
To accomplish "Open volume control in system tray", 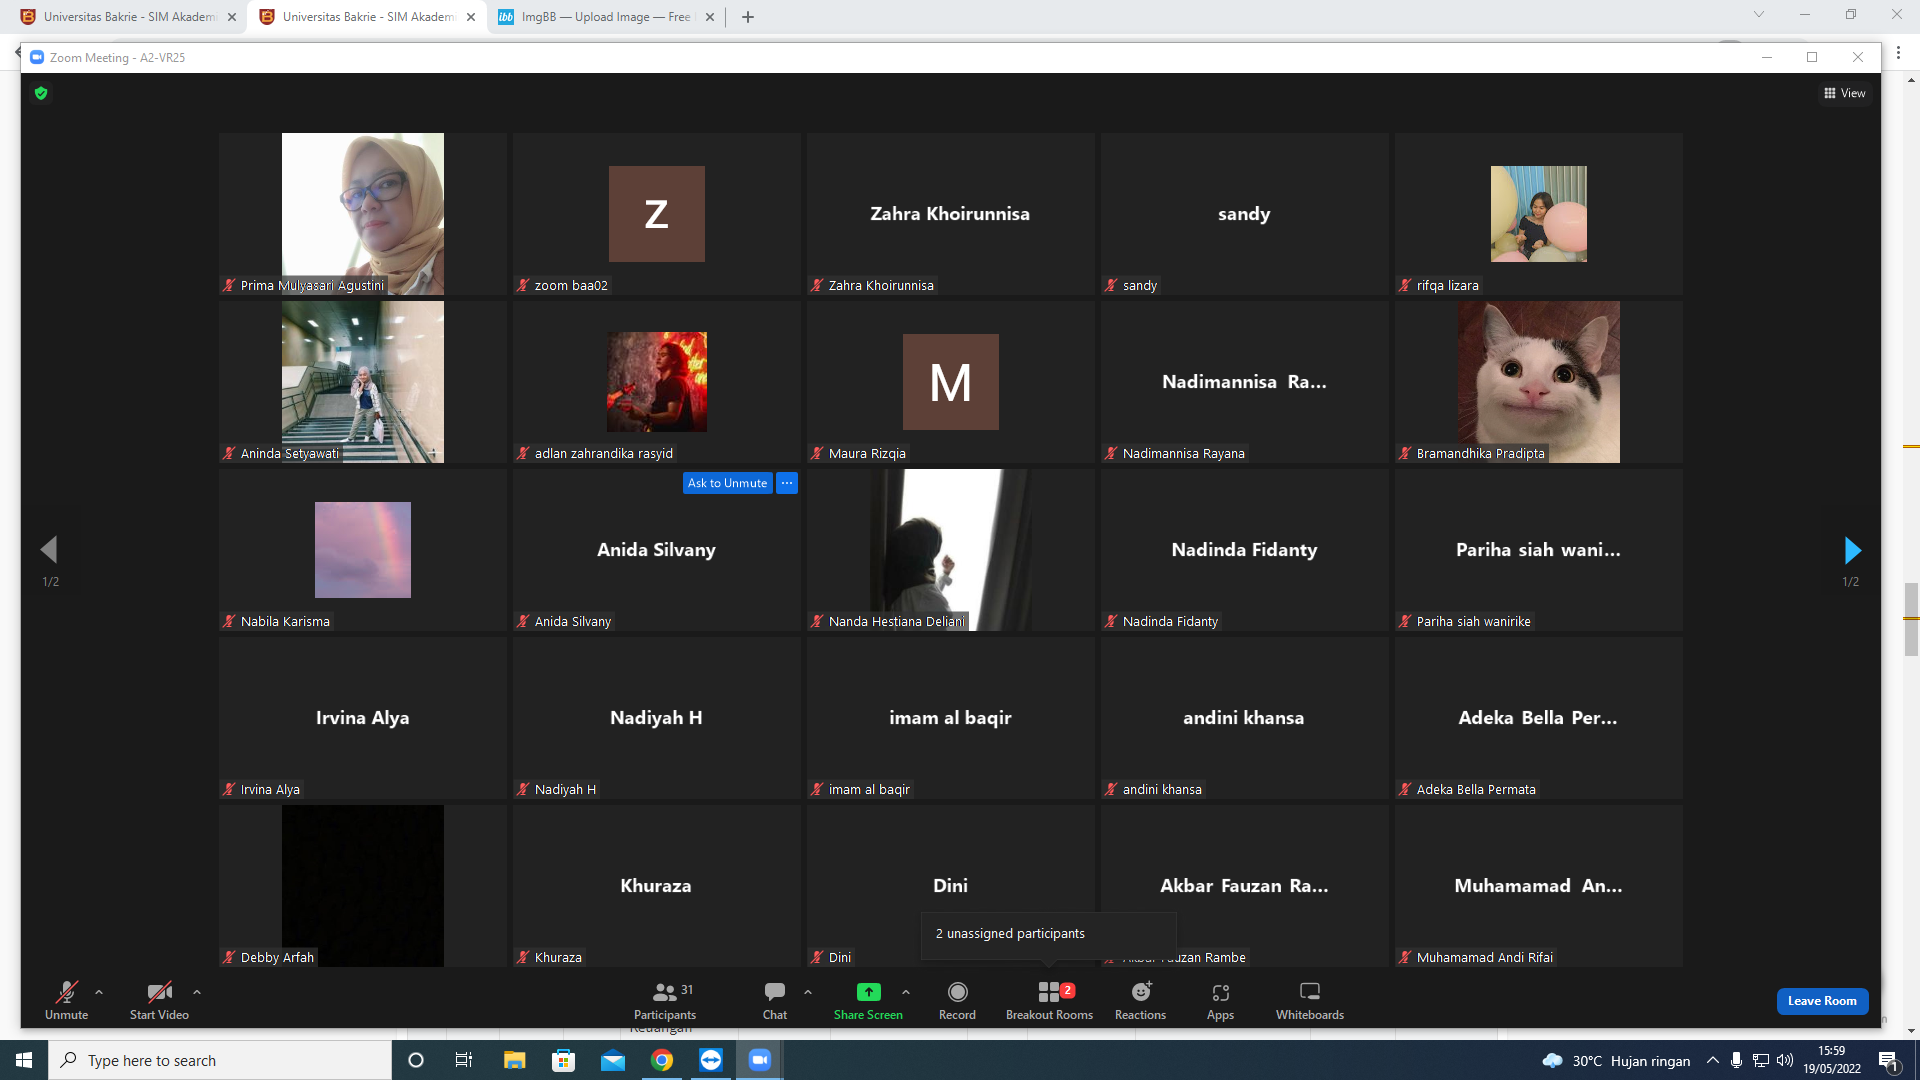I will tap(1785, 1060).
